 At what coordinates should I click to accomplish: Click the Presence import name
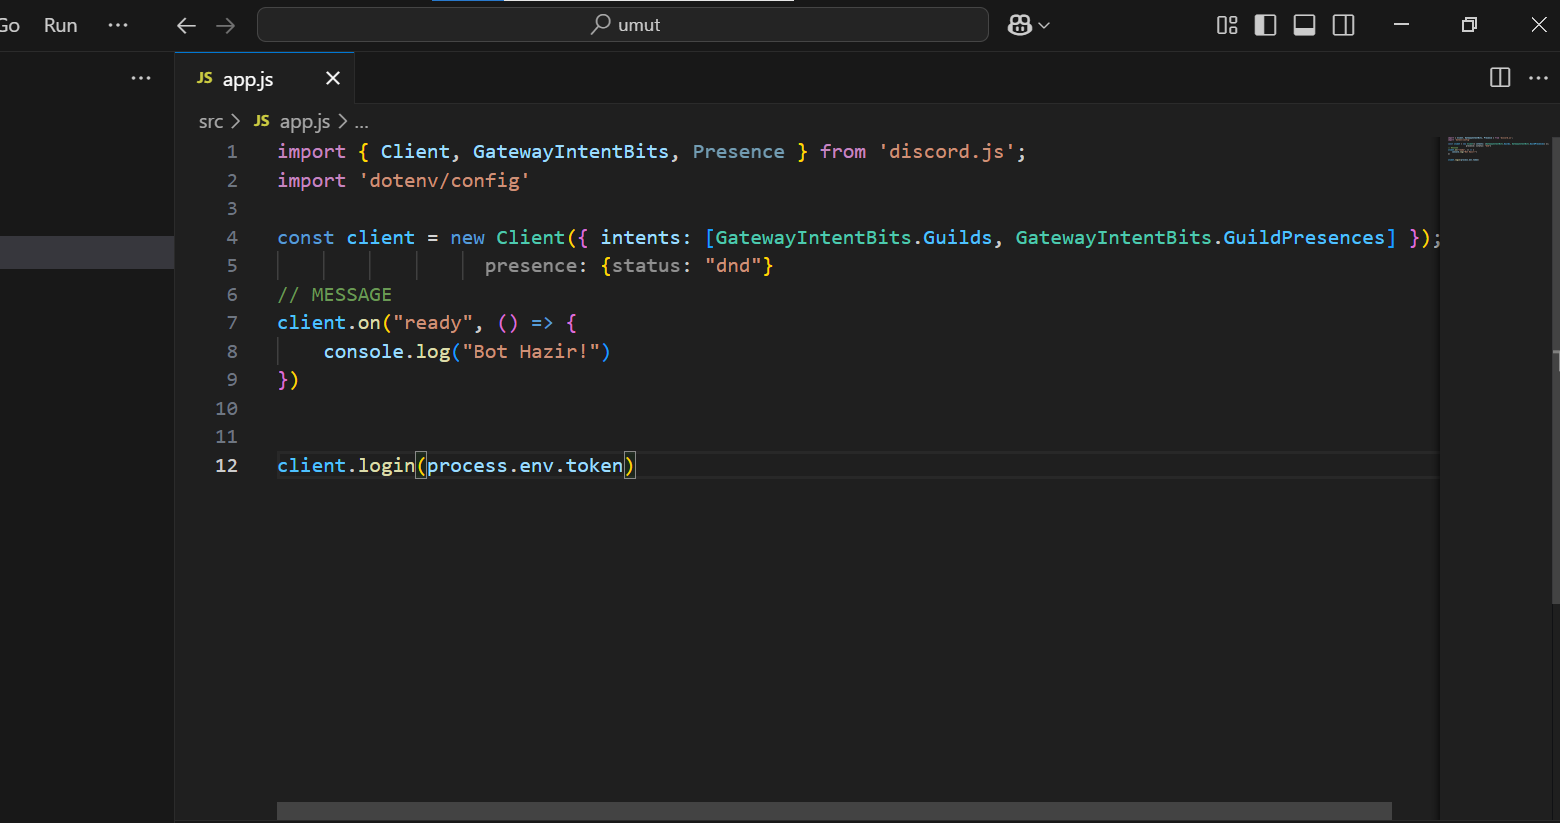(x=738, y=152)
